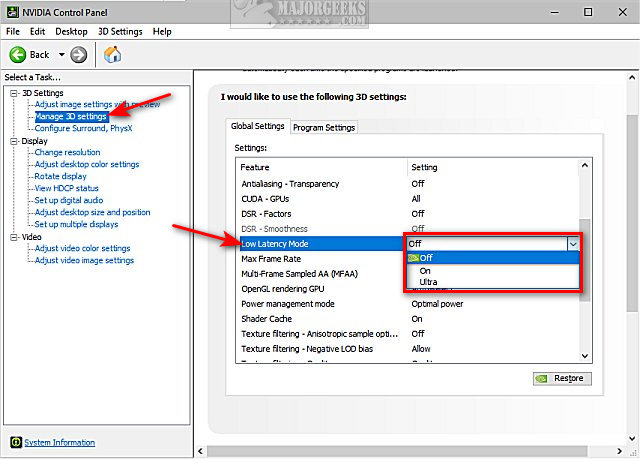Click the green Back arrow icon

18,55
